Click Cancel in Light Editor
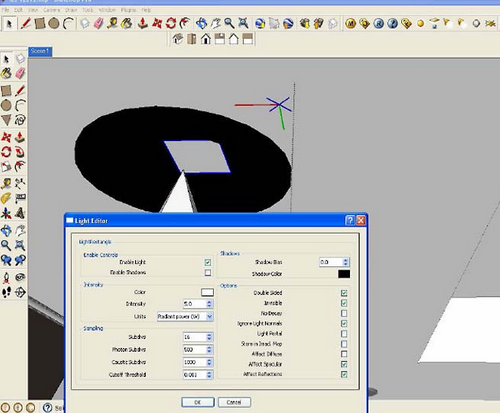 click(x=234, y=402)
